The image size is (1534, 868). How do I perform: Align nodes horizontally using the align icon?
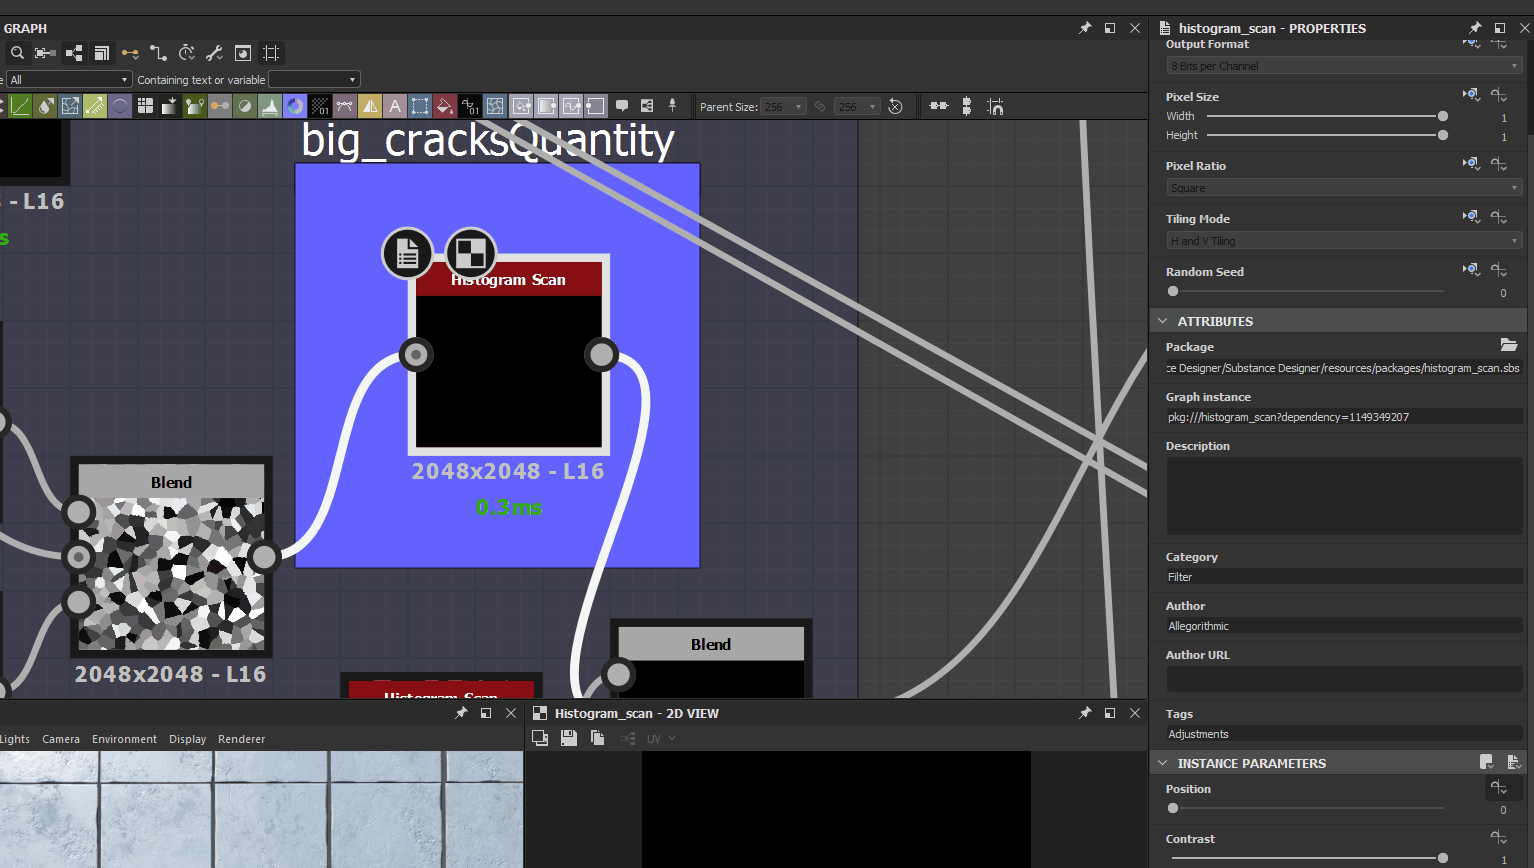[939, 106]
